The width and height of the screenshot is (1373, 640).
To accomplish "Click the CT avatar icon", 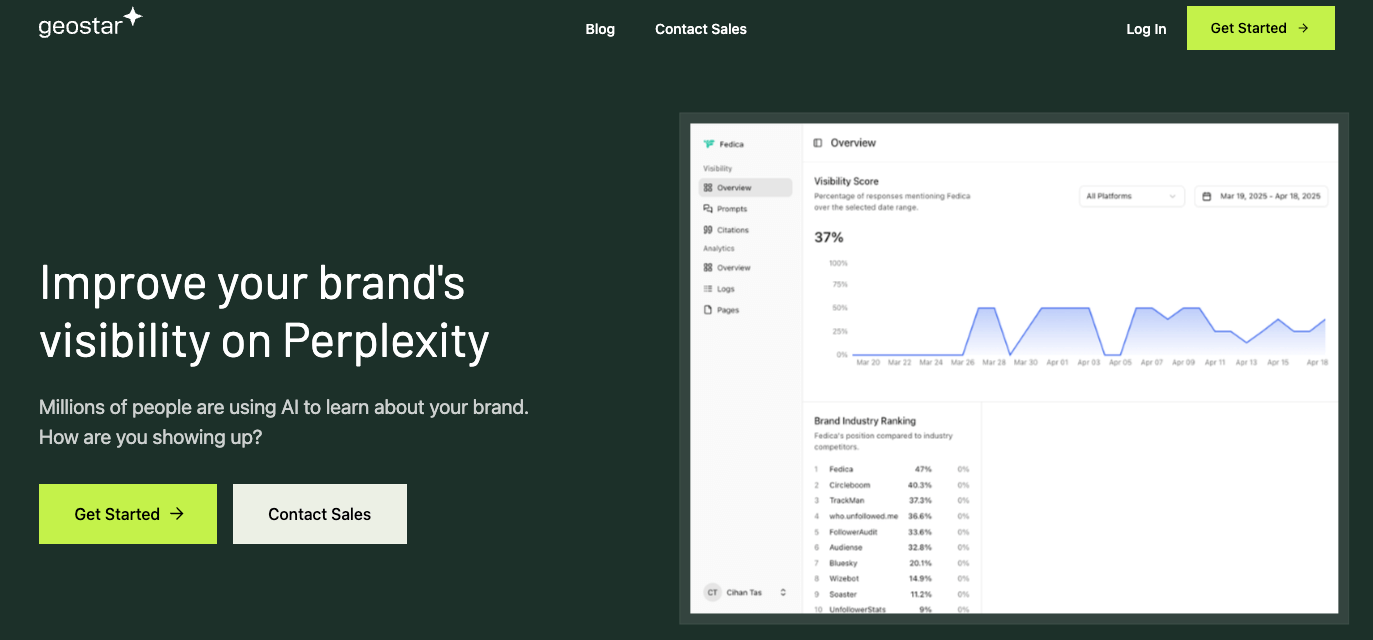I will pos(712,592).
